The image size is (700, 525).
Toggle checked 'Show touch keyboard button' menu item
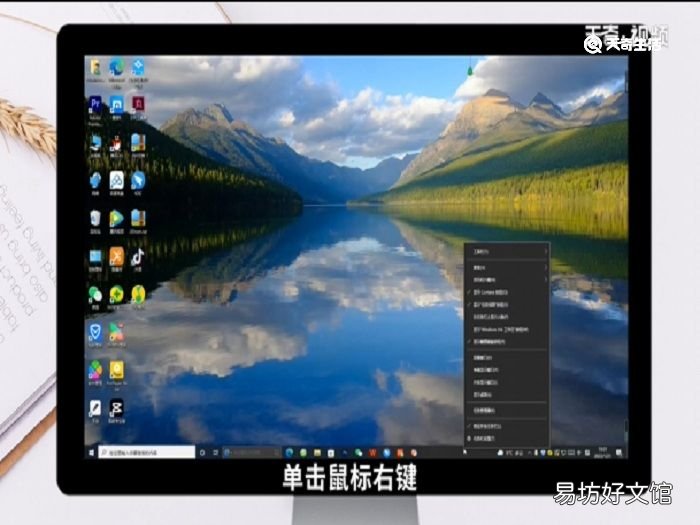point(506,342)
